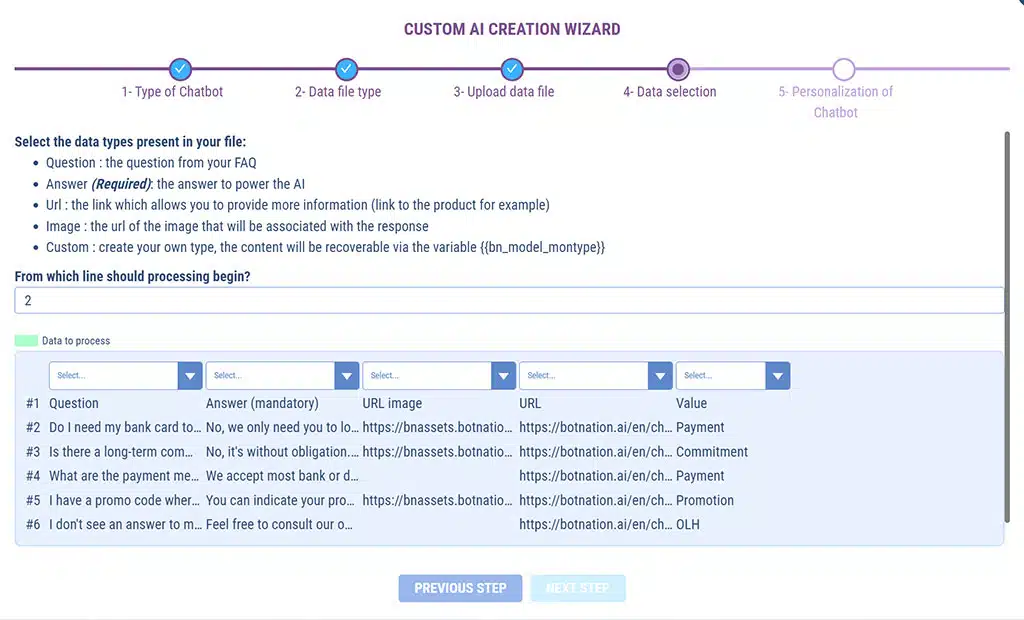This screenshot has width=1024, height=620.
Task: Expand the Answer column type dropdown
Action: tap(282, 376)
